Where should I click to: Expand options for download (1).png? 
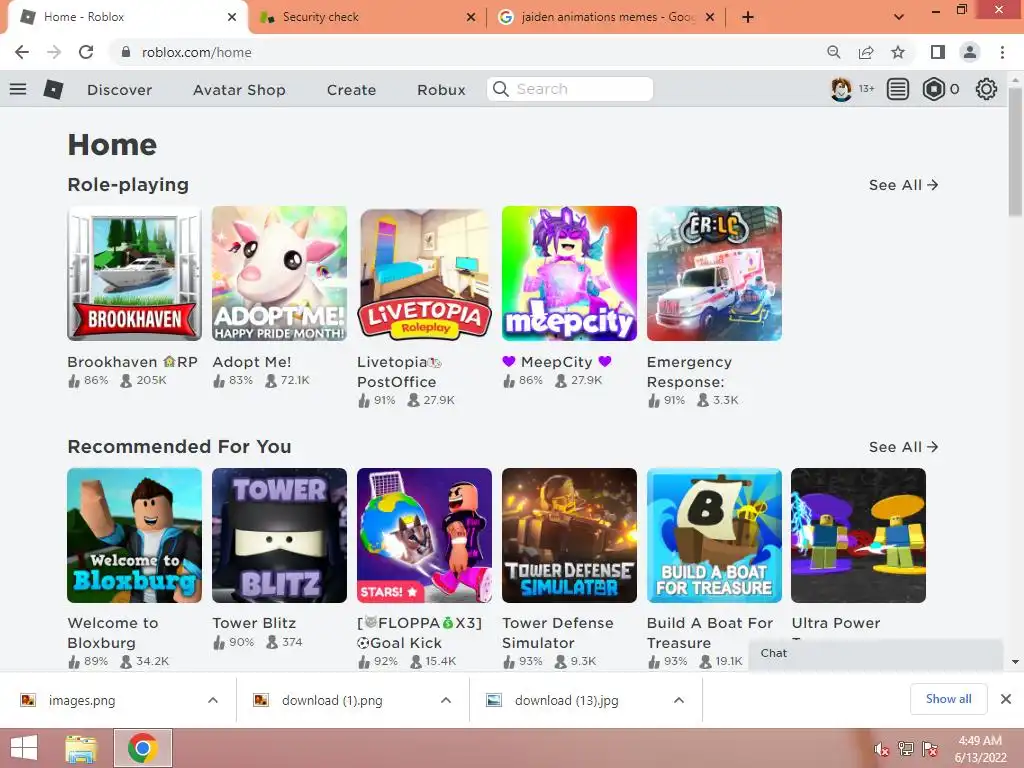point(446,700)
